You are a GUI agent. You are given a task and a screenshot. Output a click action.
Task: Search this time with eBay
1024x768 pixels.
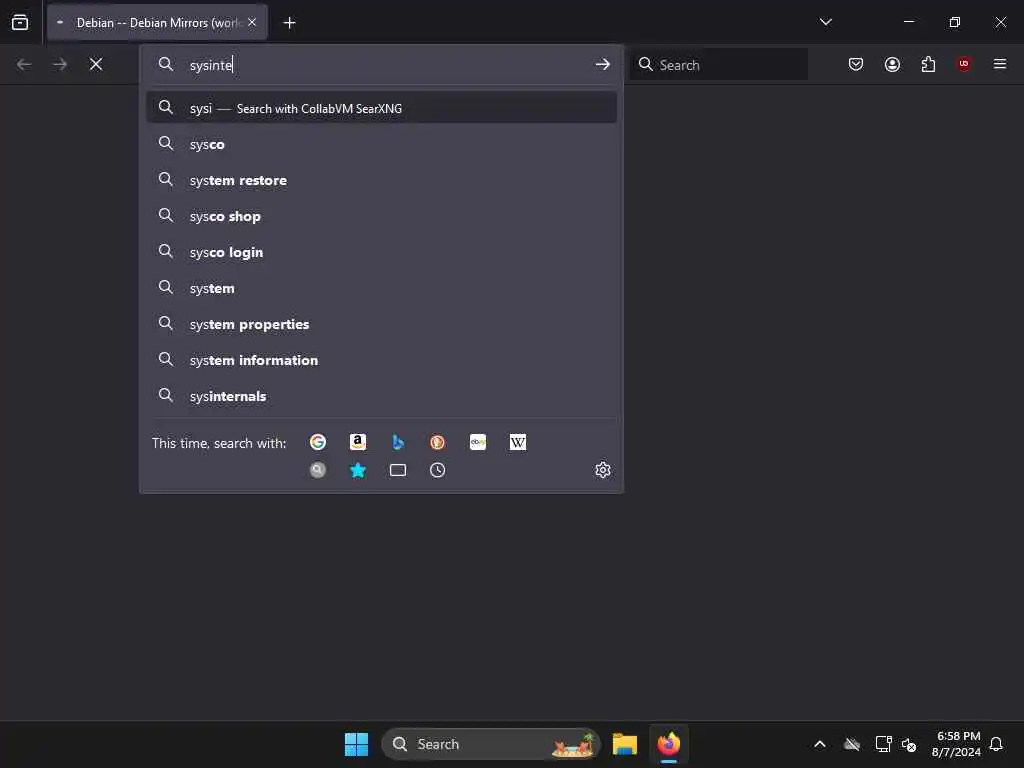pyautogui.click(x=478, y=442)
